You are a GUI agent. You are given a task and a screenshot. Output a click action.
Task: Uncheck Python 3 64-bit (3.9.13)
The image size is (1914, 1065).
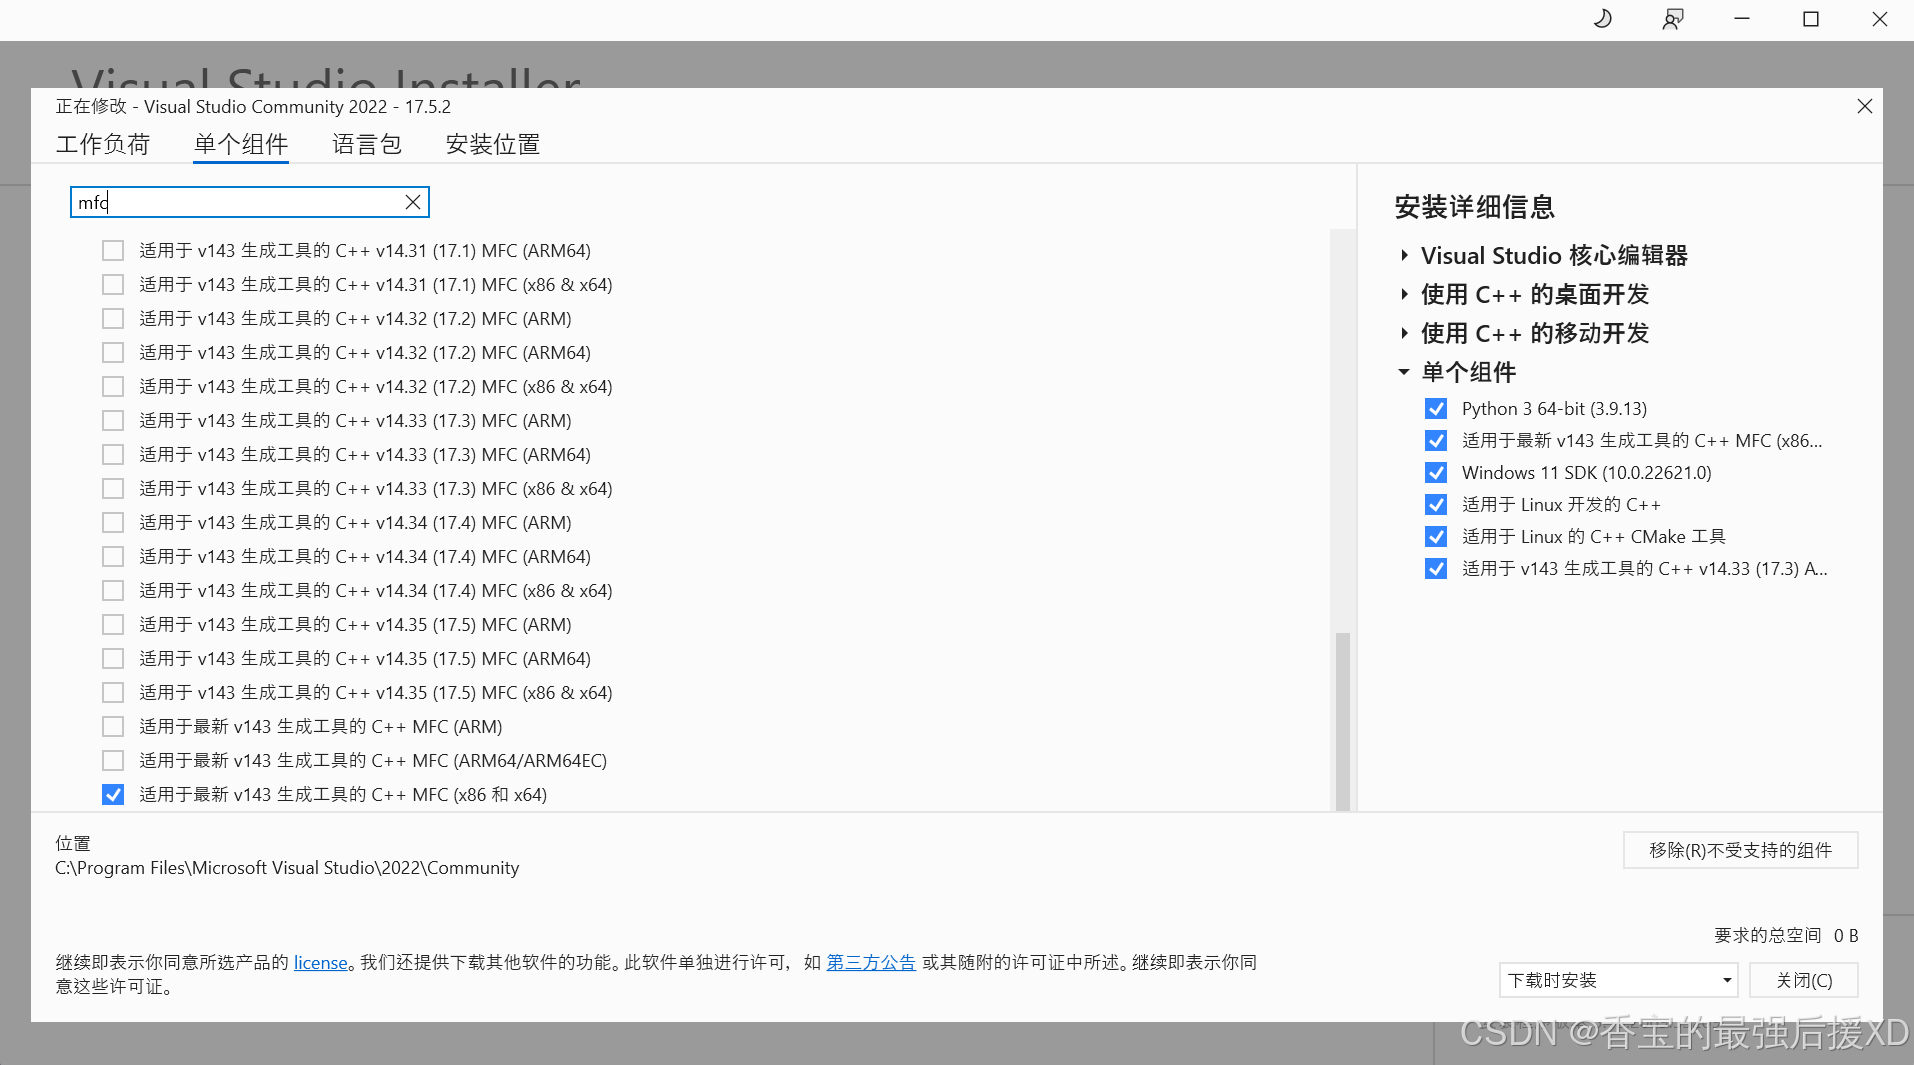[1436, 409]
